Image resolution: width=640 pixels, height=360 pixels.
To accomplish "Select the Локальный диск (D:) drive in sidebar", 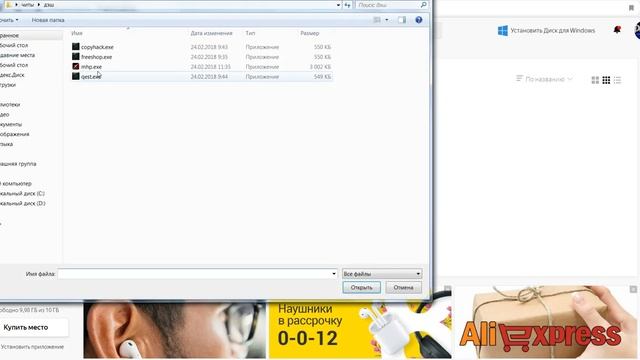I will [22, 203].
